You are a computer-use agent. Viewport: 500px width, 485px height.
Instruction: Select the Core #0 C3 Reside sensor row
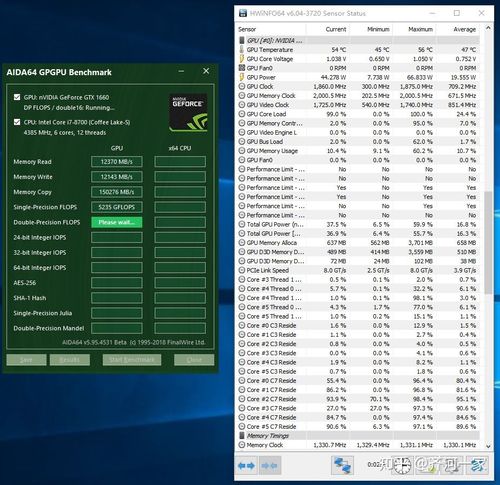(359, 325)
